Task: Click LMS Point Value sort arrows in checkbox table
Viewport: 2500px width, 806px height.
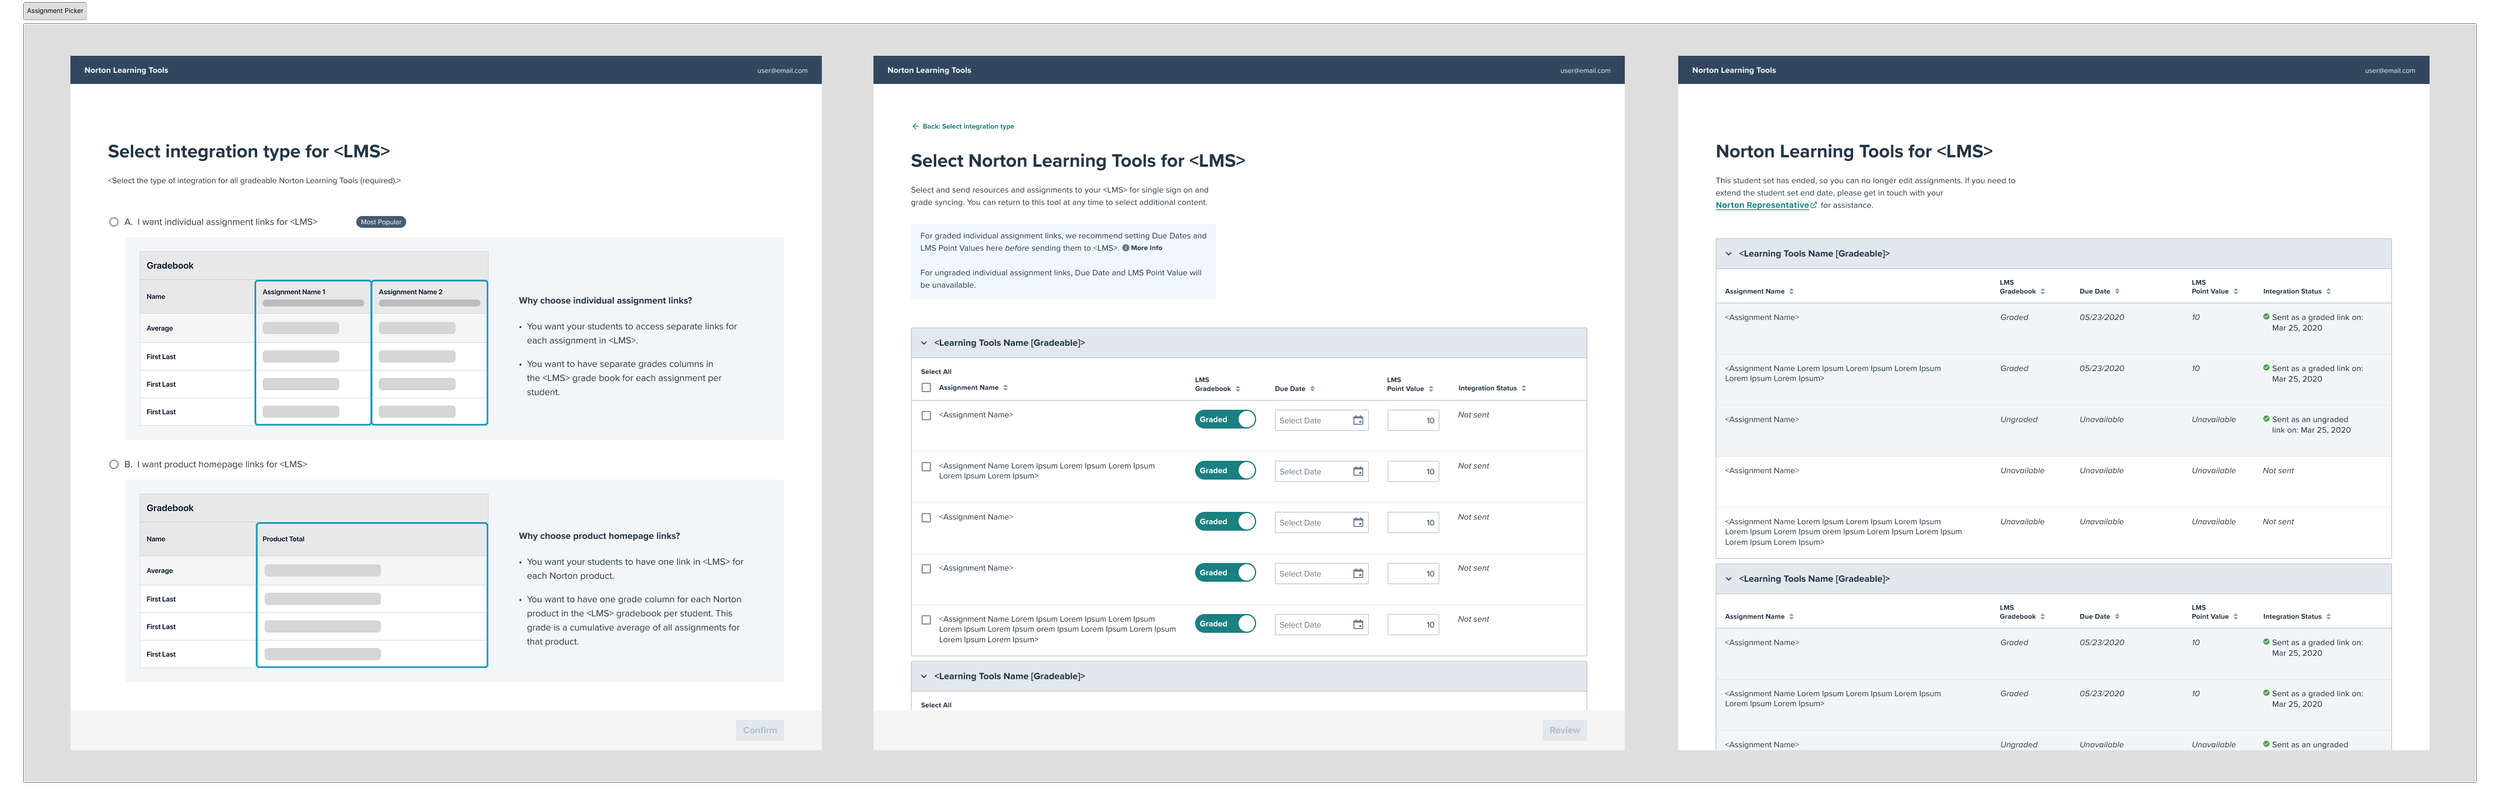Action: coord(1431,389)
